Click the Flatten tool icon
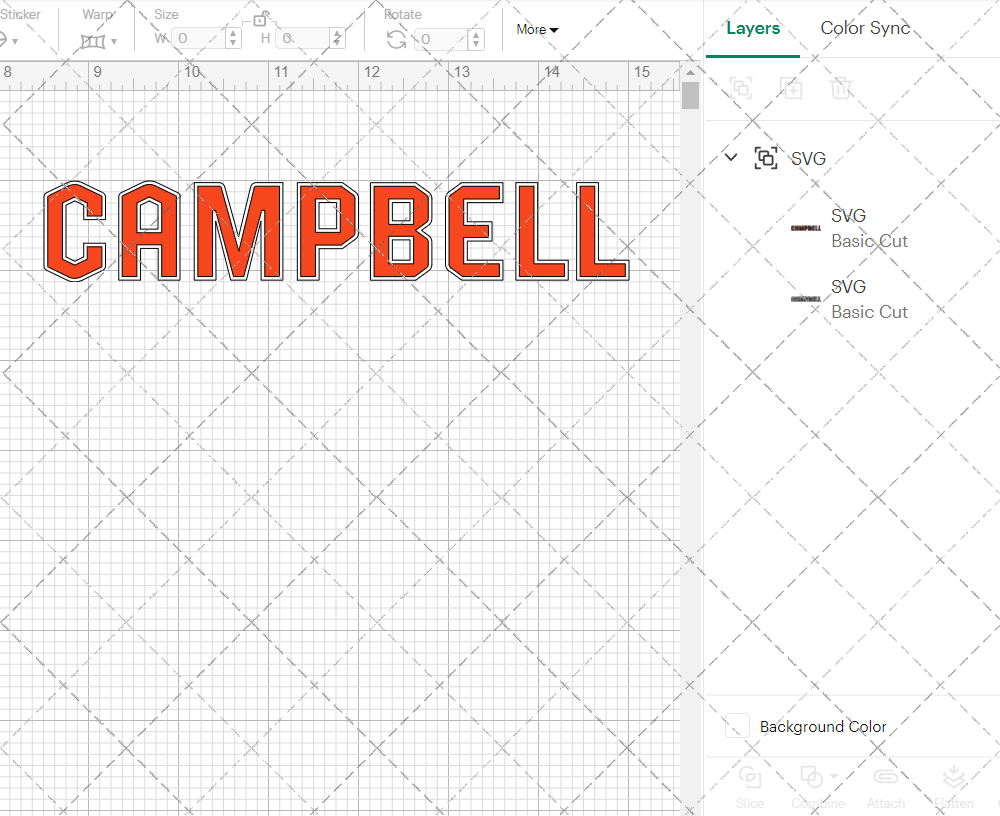This screenshot has width=1000, height=816. (x=954, y=778)
